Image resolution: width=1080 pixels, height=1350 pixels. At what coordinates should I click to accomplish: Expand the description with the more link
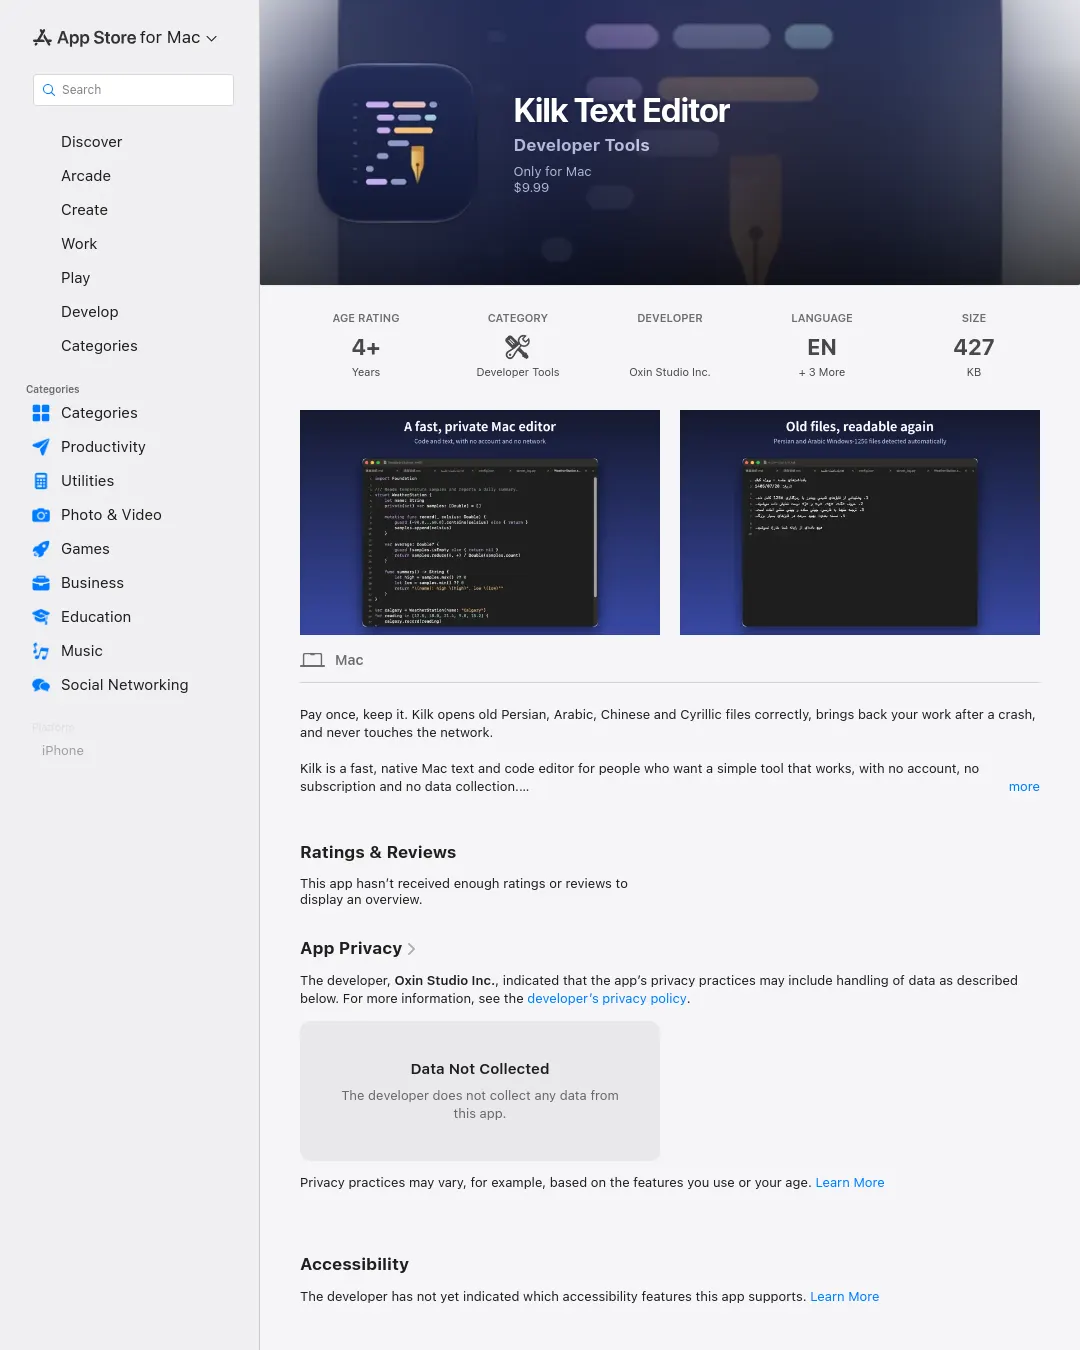[x=1024, y=787]
